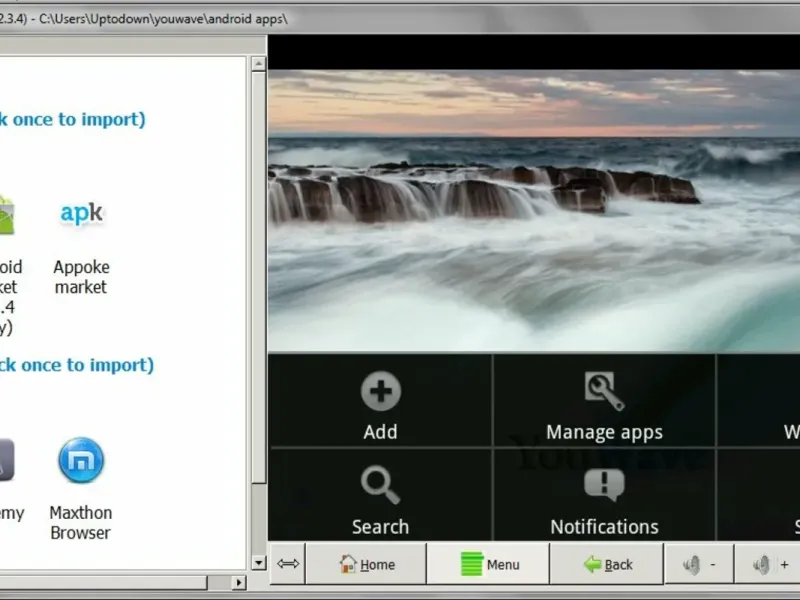Image resolution: width=800 pixels, height=600 pixels.
Task: Click scroll down arrow of apps list
Action: coord(259,563)
